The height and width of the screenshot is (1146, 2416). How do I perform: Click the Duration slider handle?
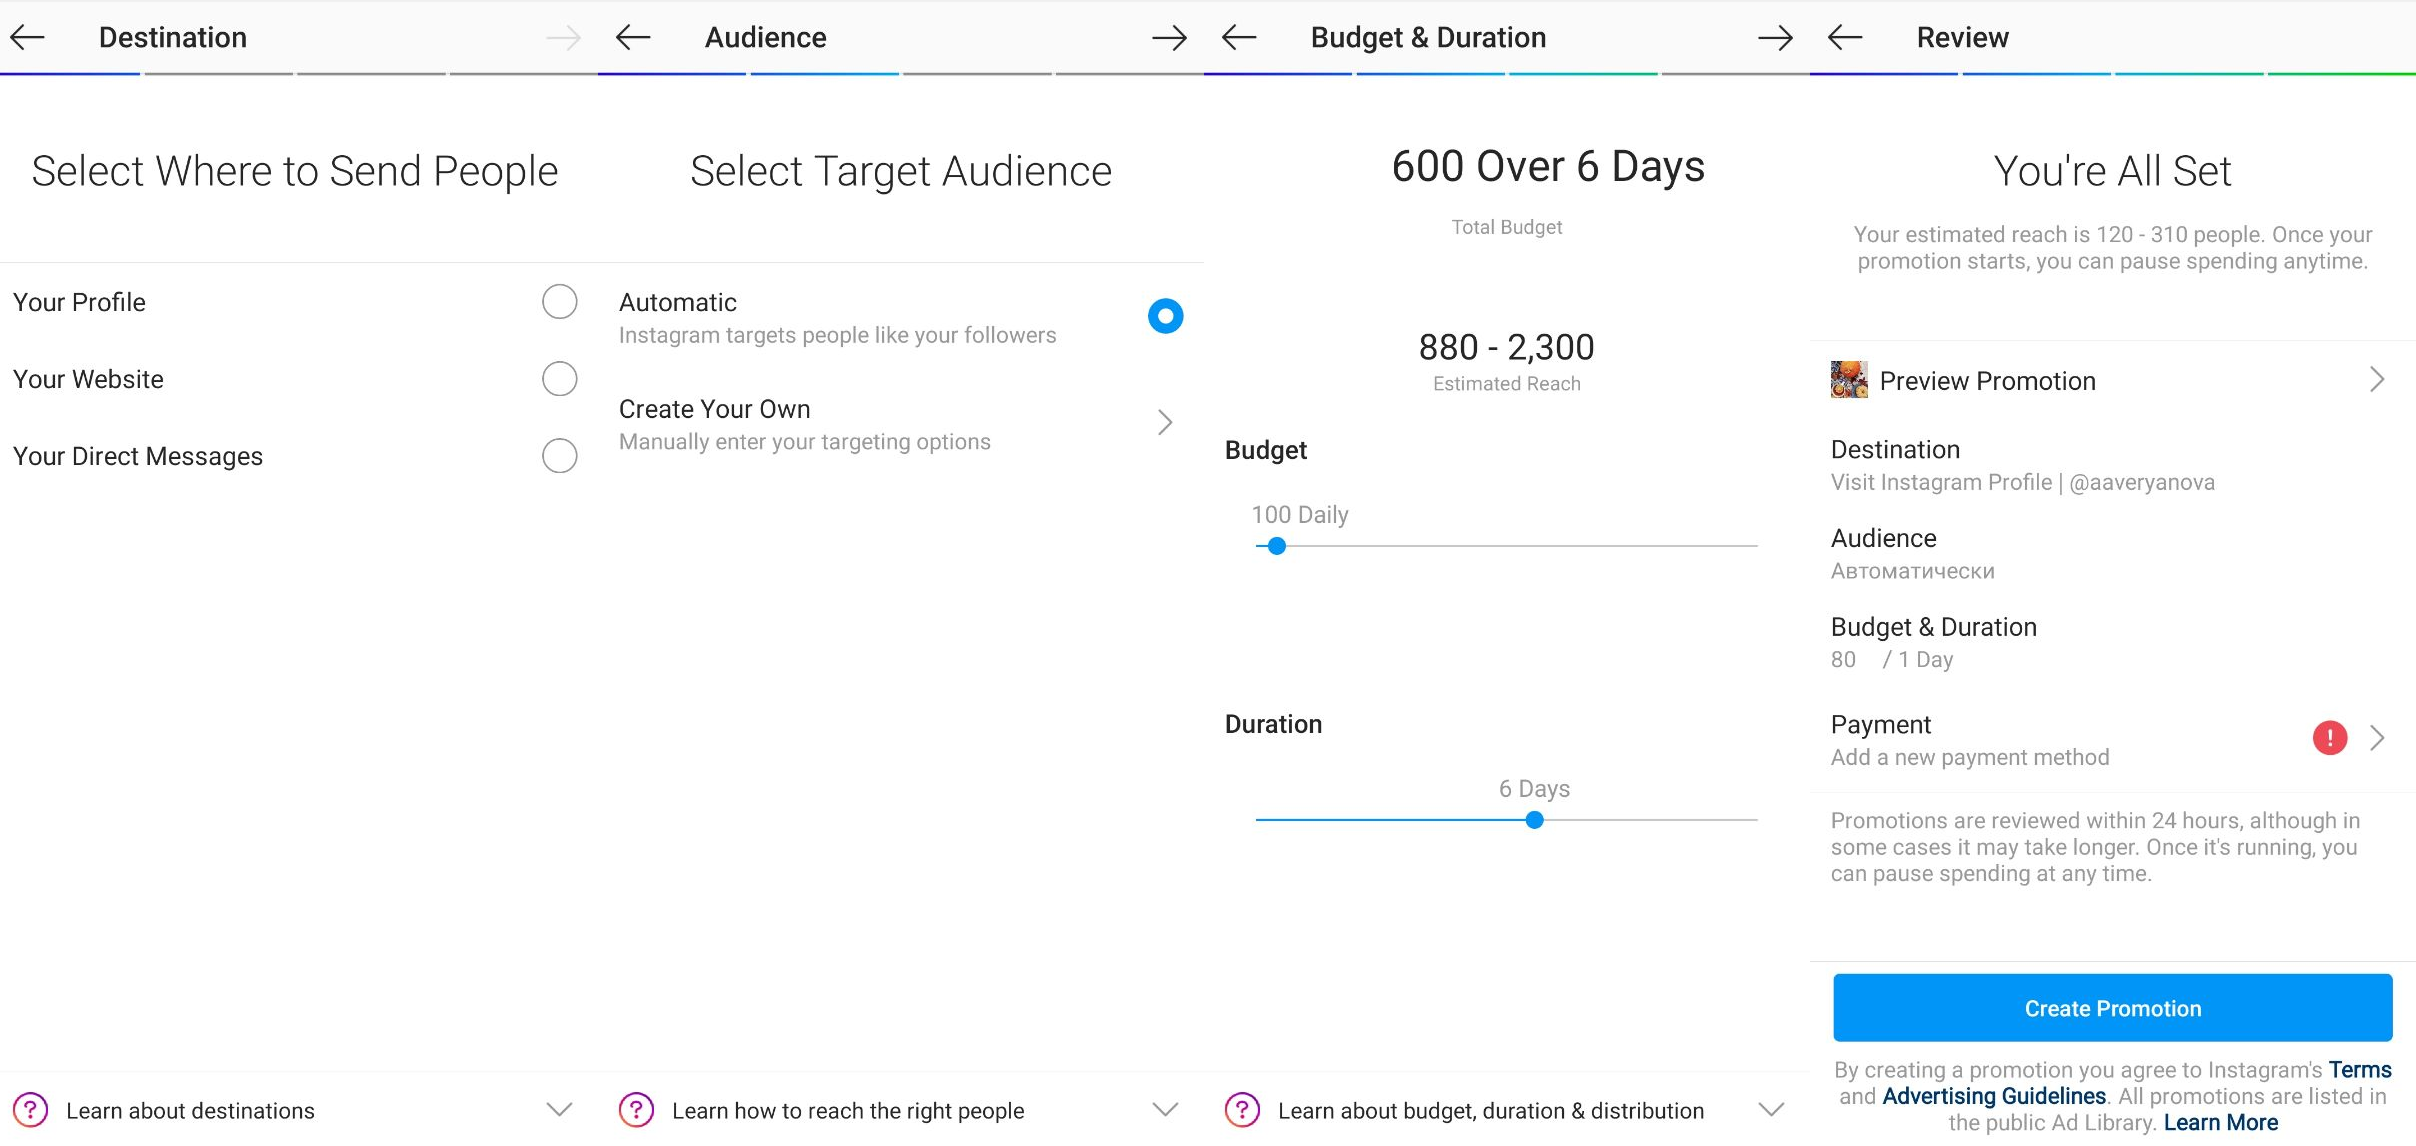coord(1534,820)
